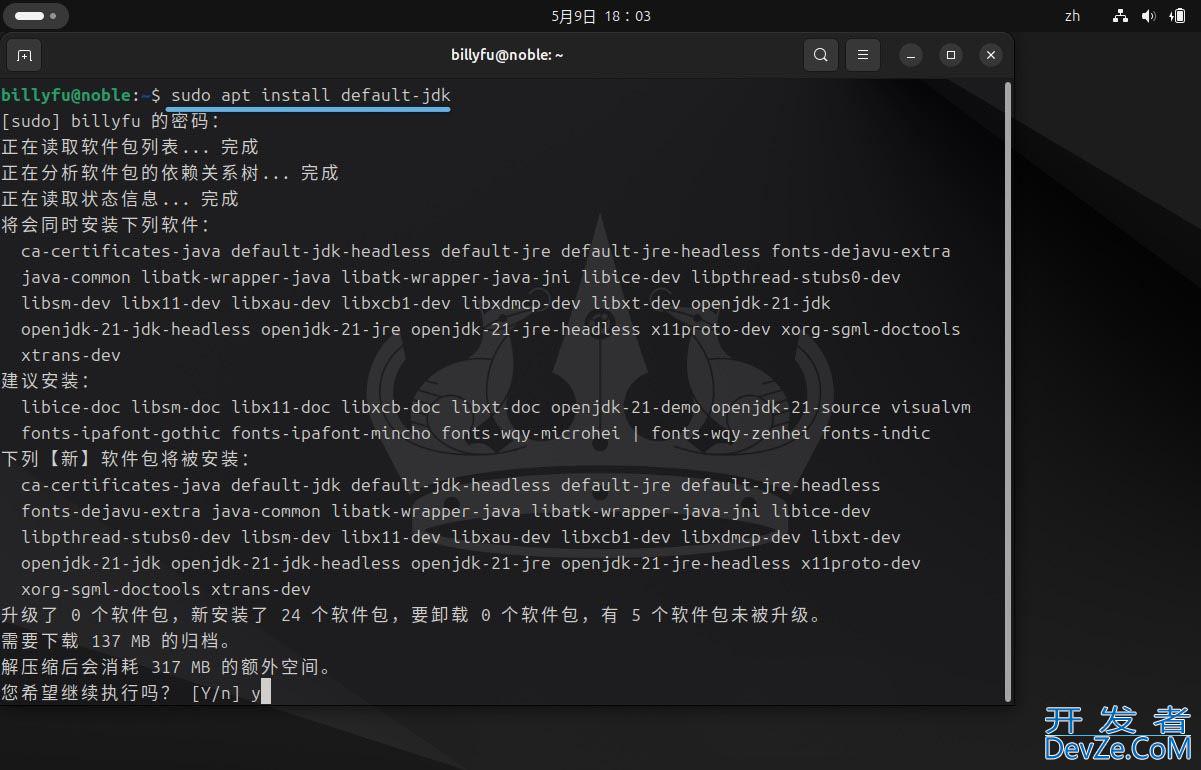Maximize the terminal window
This screenshot has height=770, width=1201.
click(951, 55)
